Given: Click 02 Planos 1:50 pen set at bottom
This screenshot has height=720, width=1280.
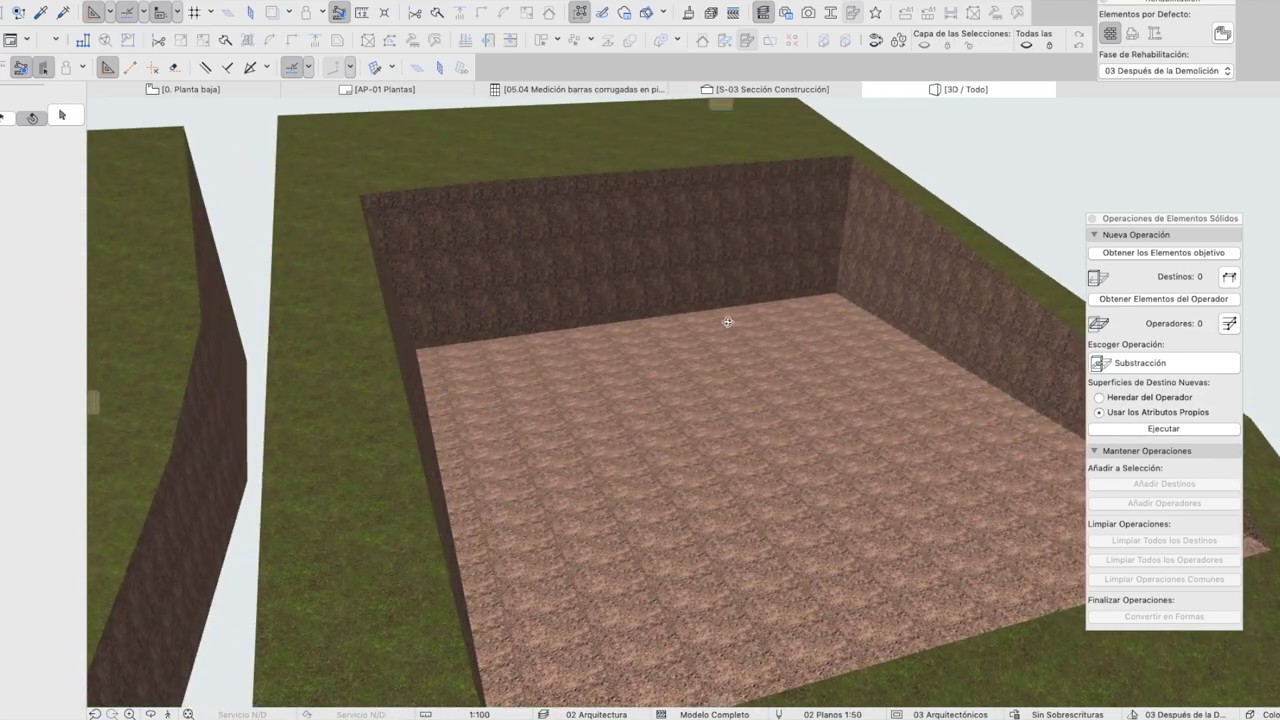Looking at the screenshot, I should (x=832, y=714).
